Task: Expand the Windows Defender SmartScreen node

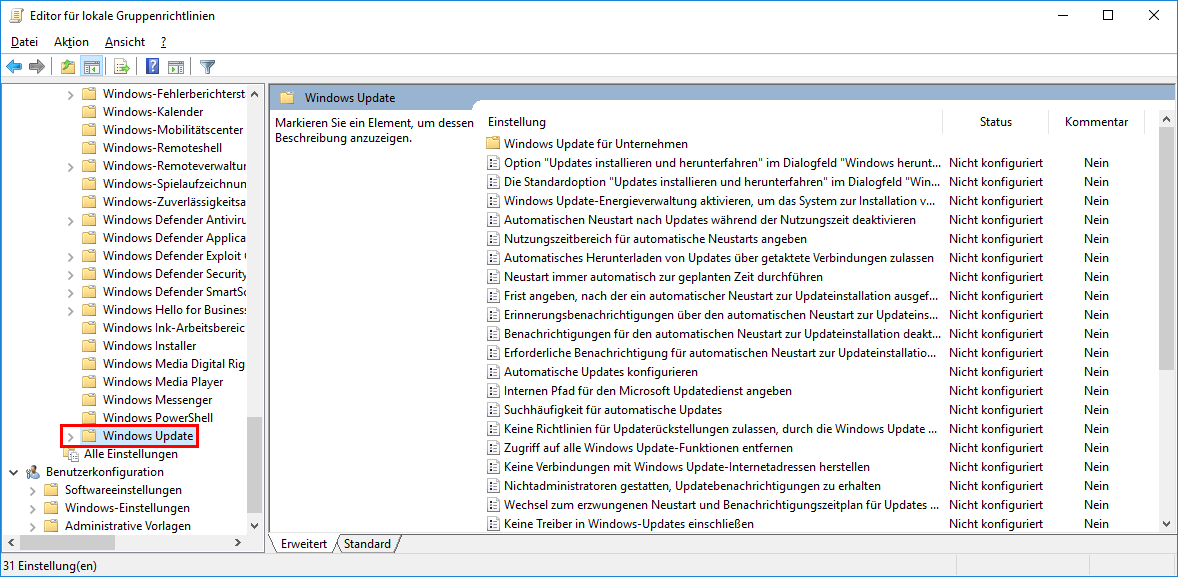Action: (x=70, y=292)
